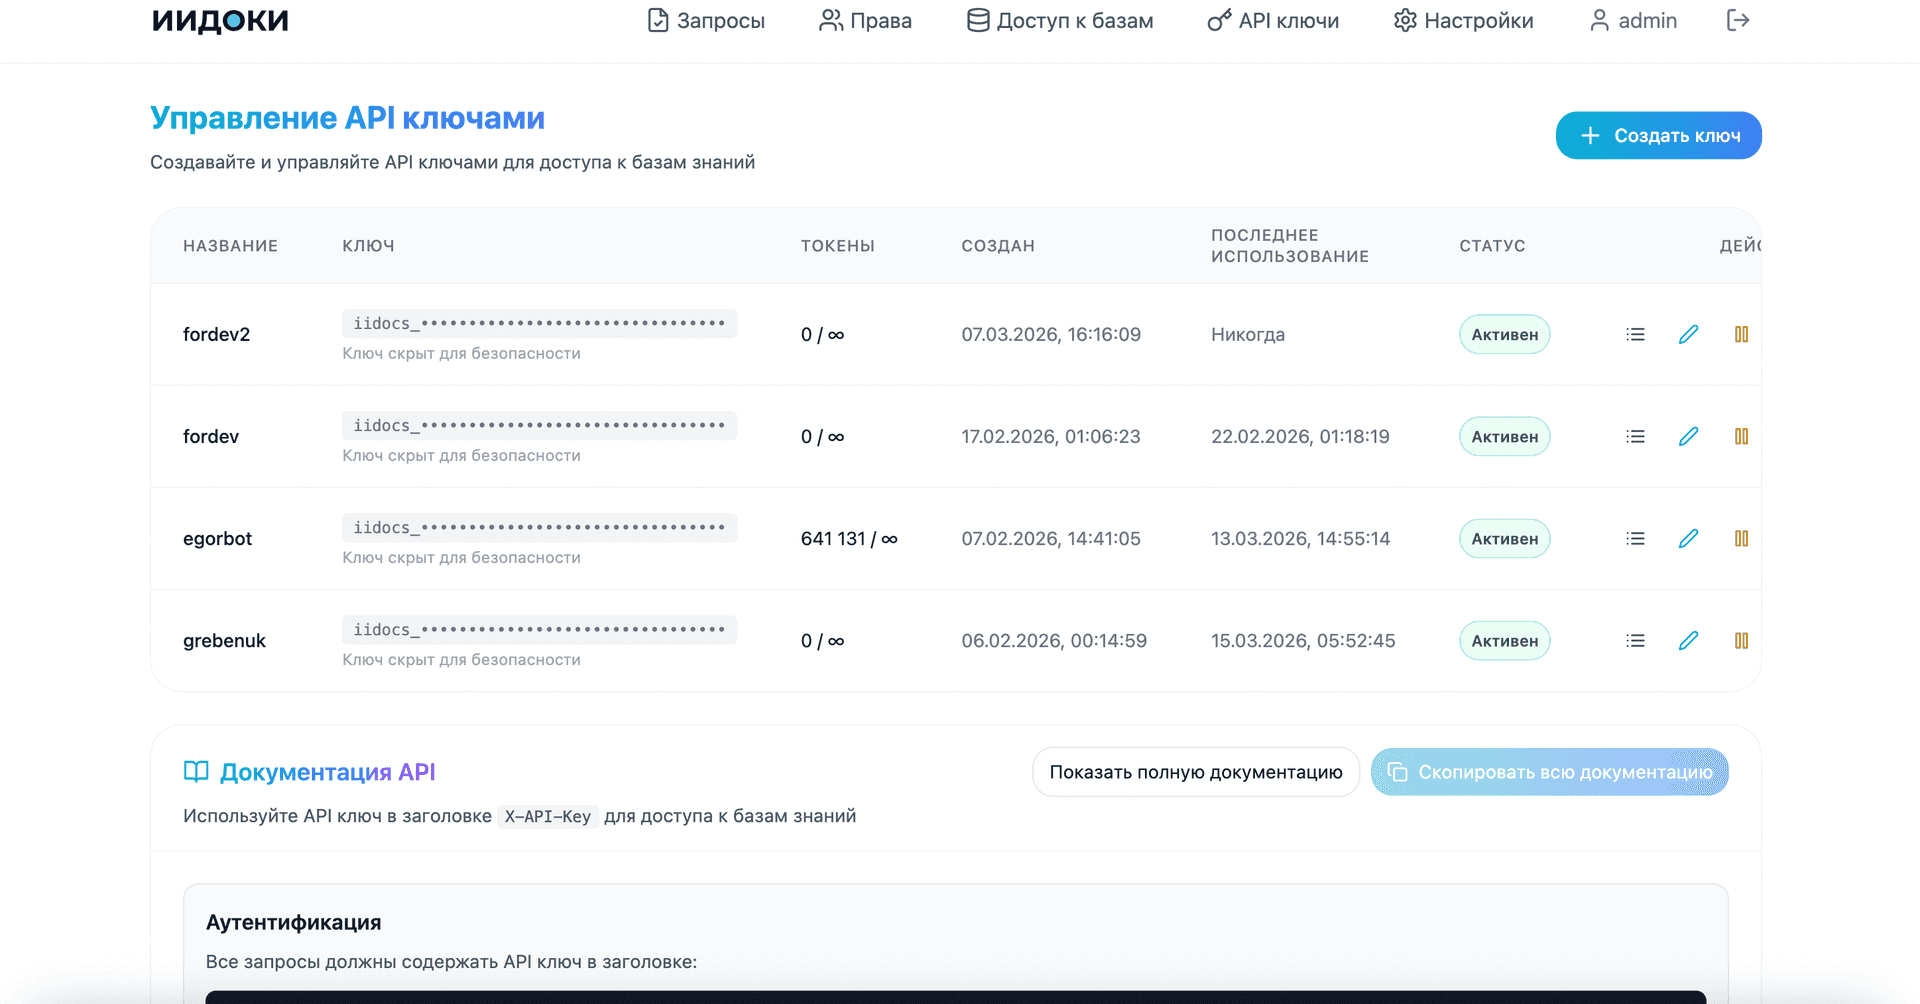The width and height of the screenshot is (1920, 1004).
Task: Open the Права menu item
Action: [864, 20]
